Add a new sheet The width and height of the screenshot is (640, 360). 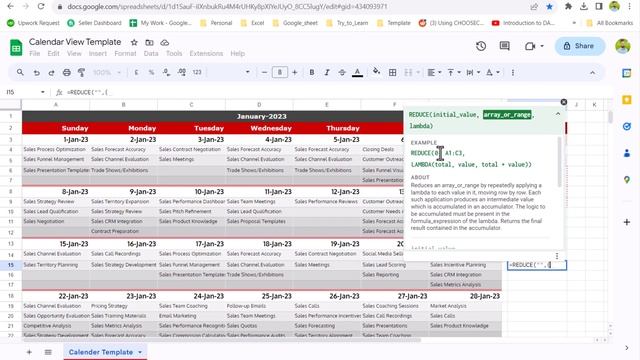(29, 352)
